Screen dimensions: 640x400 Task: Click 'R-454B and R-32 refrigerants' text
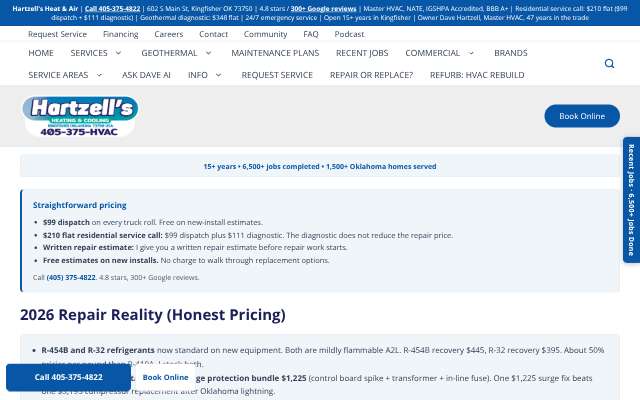coord(98,350)
